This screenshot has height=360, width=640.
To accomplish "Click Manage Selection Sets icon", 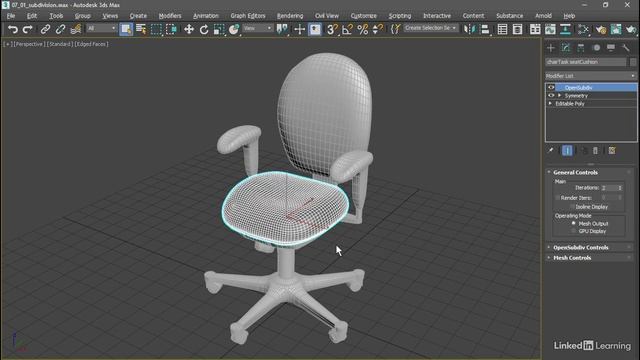I will (395, 29).
